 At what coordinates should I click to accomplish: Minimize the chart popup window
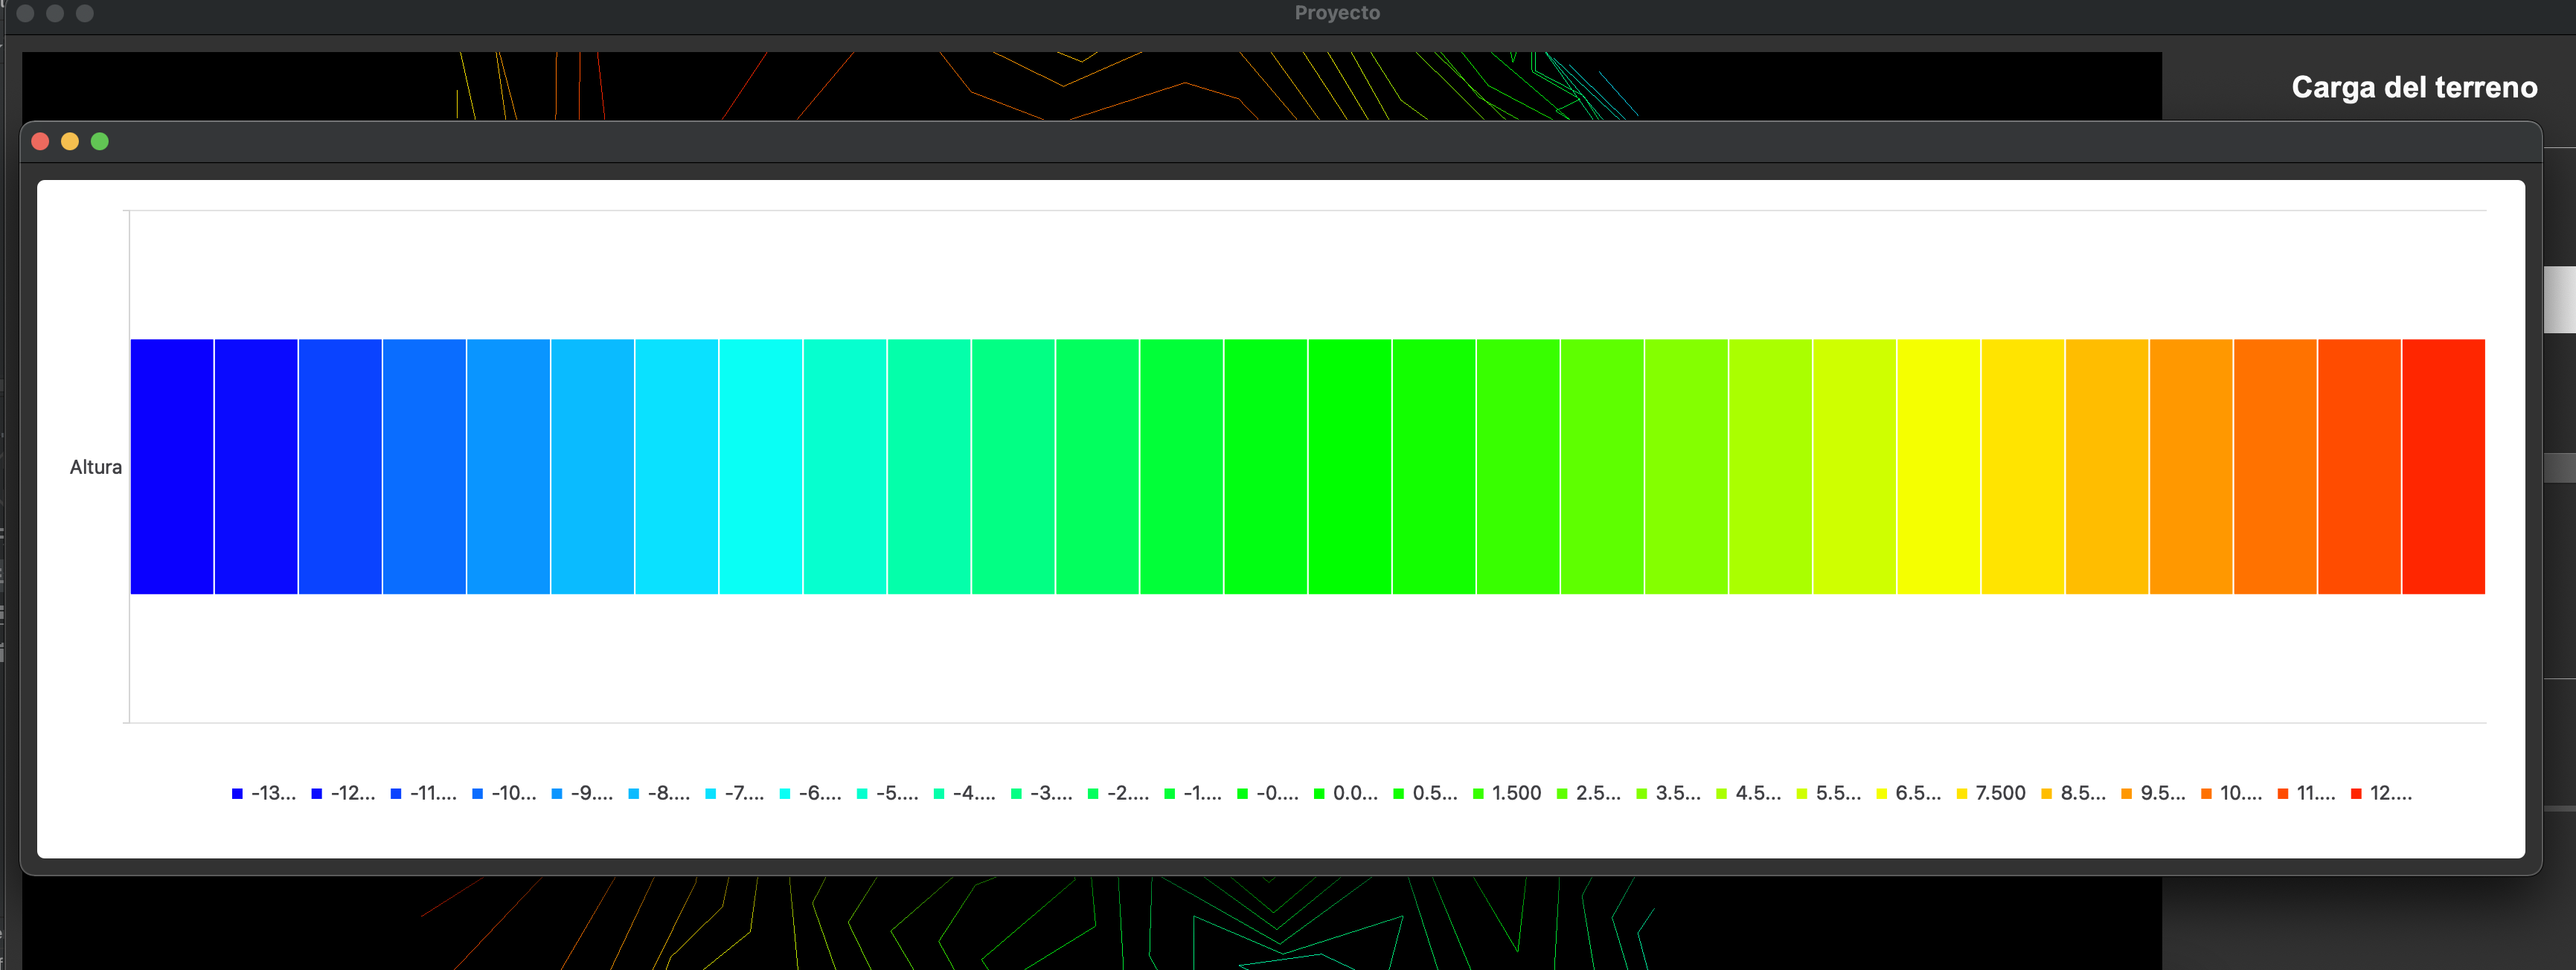coord(70,142)
